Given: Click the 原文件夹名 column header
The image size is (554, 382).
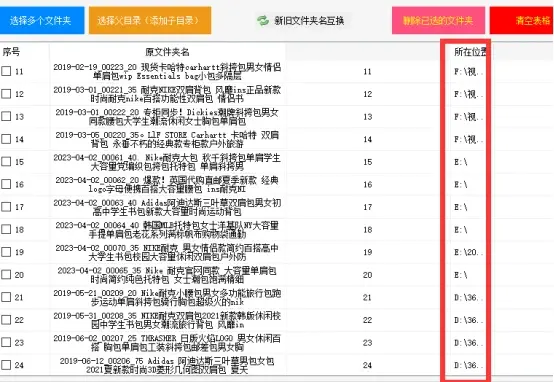Looking at the screenshot, I should pos(167,52).
